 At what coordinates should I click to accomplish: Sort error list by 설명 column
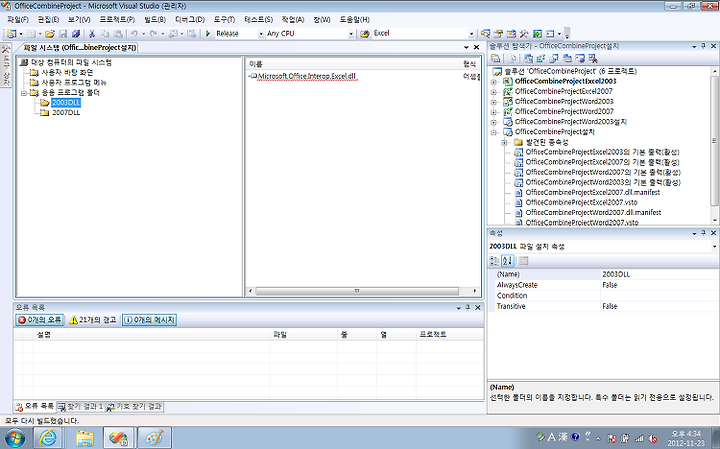[x=151, y=335]
